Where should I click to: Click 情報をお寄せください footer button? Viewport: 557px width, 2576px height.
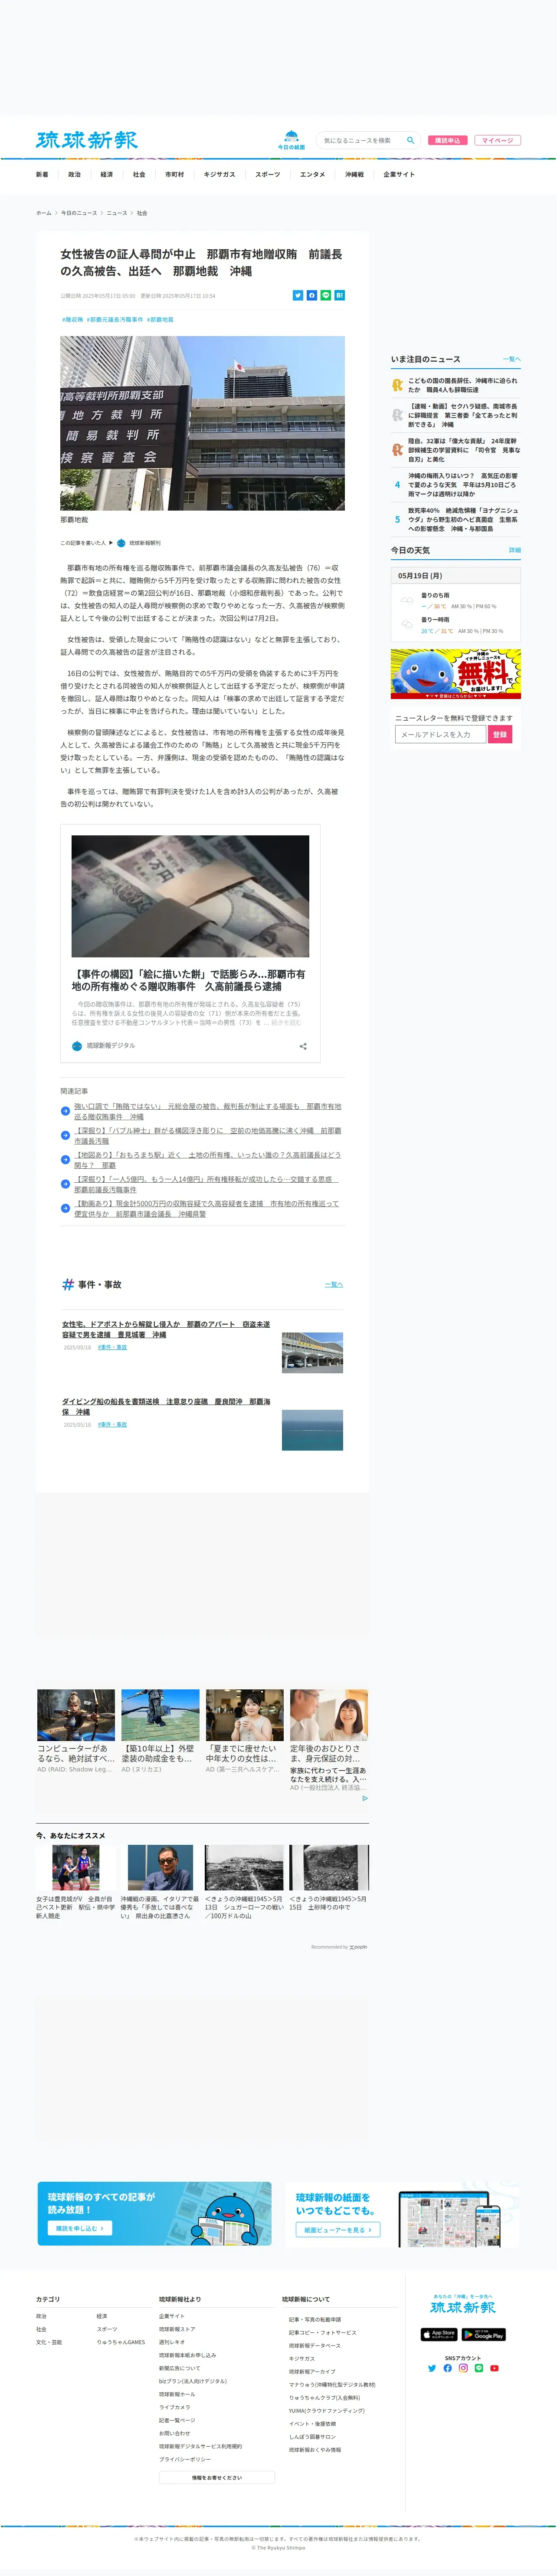pyautogui.click(x=217, y=2477)
